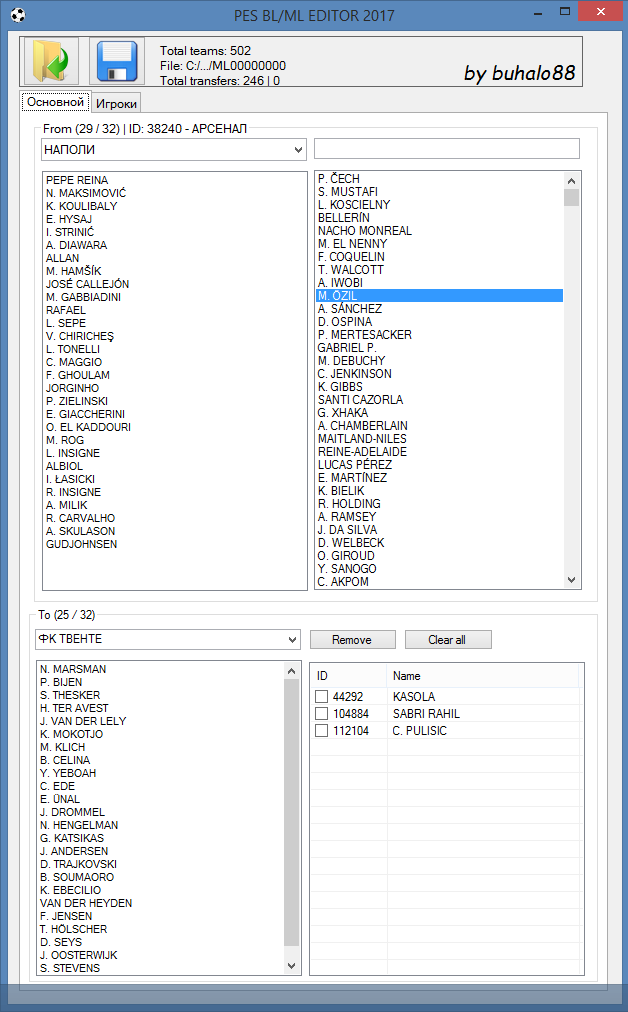
Task: Select VAN DER HEYDEN player
Action: click(x=86, y=903)
